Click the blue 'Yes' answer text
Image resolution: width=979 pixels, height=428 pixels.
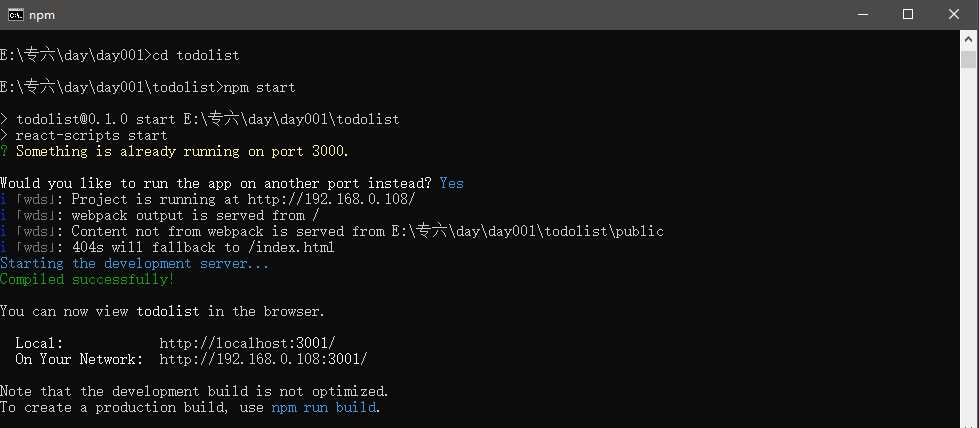tap(451, 183)
